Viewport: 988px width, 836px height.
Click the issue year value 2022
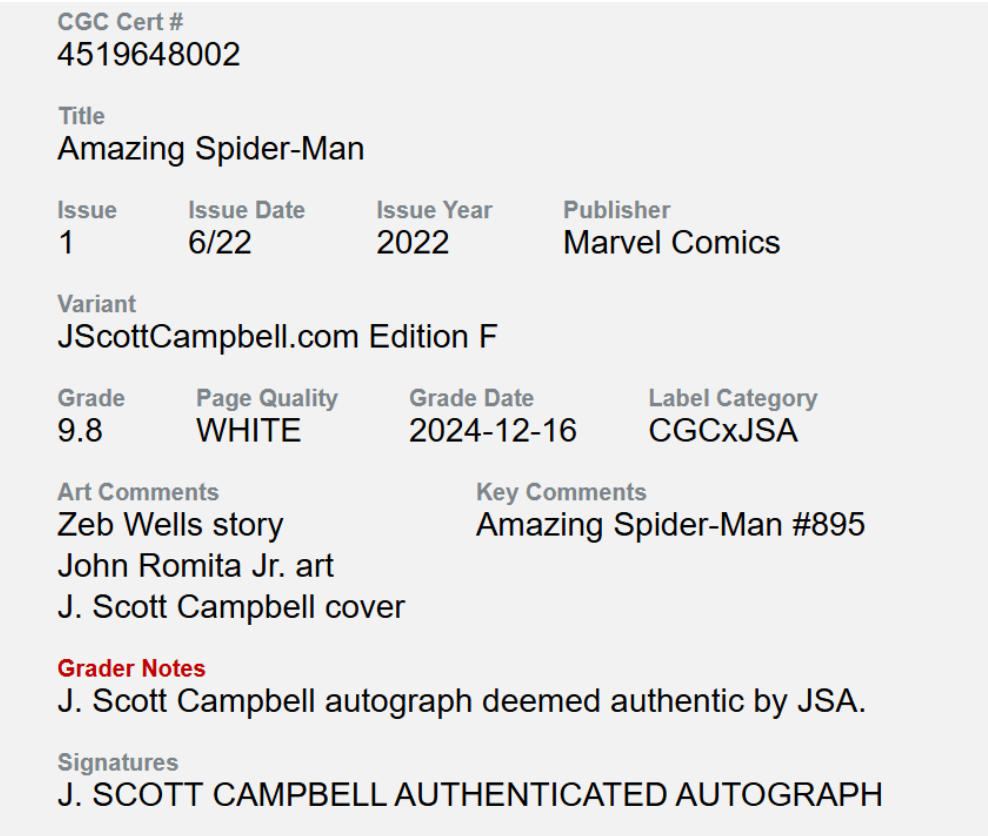click(412, 243)
